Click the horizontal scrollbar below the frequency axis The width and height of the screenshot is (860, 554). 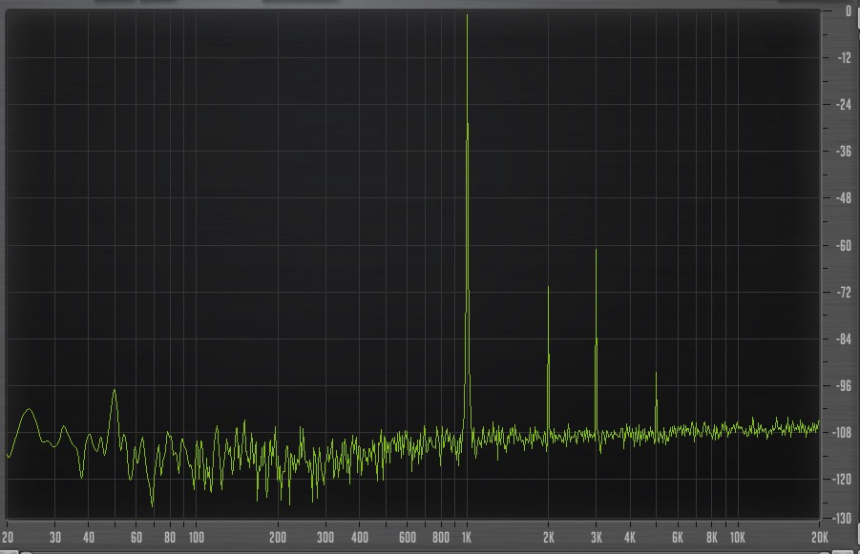pyautogui.click(x=430, y=550)
